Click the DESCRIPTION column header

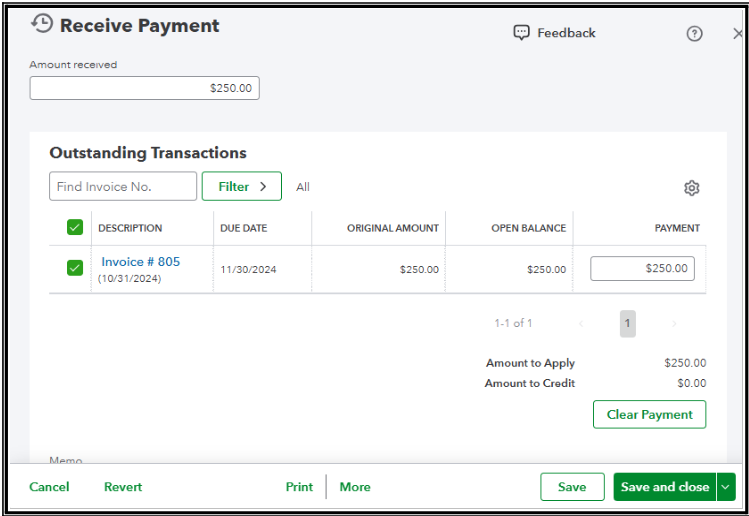[130, 228]
